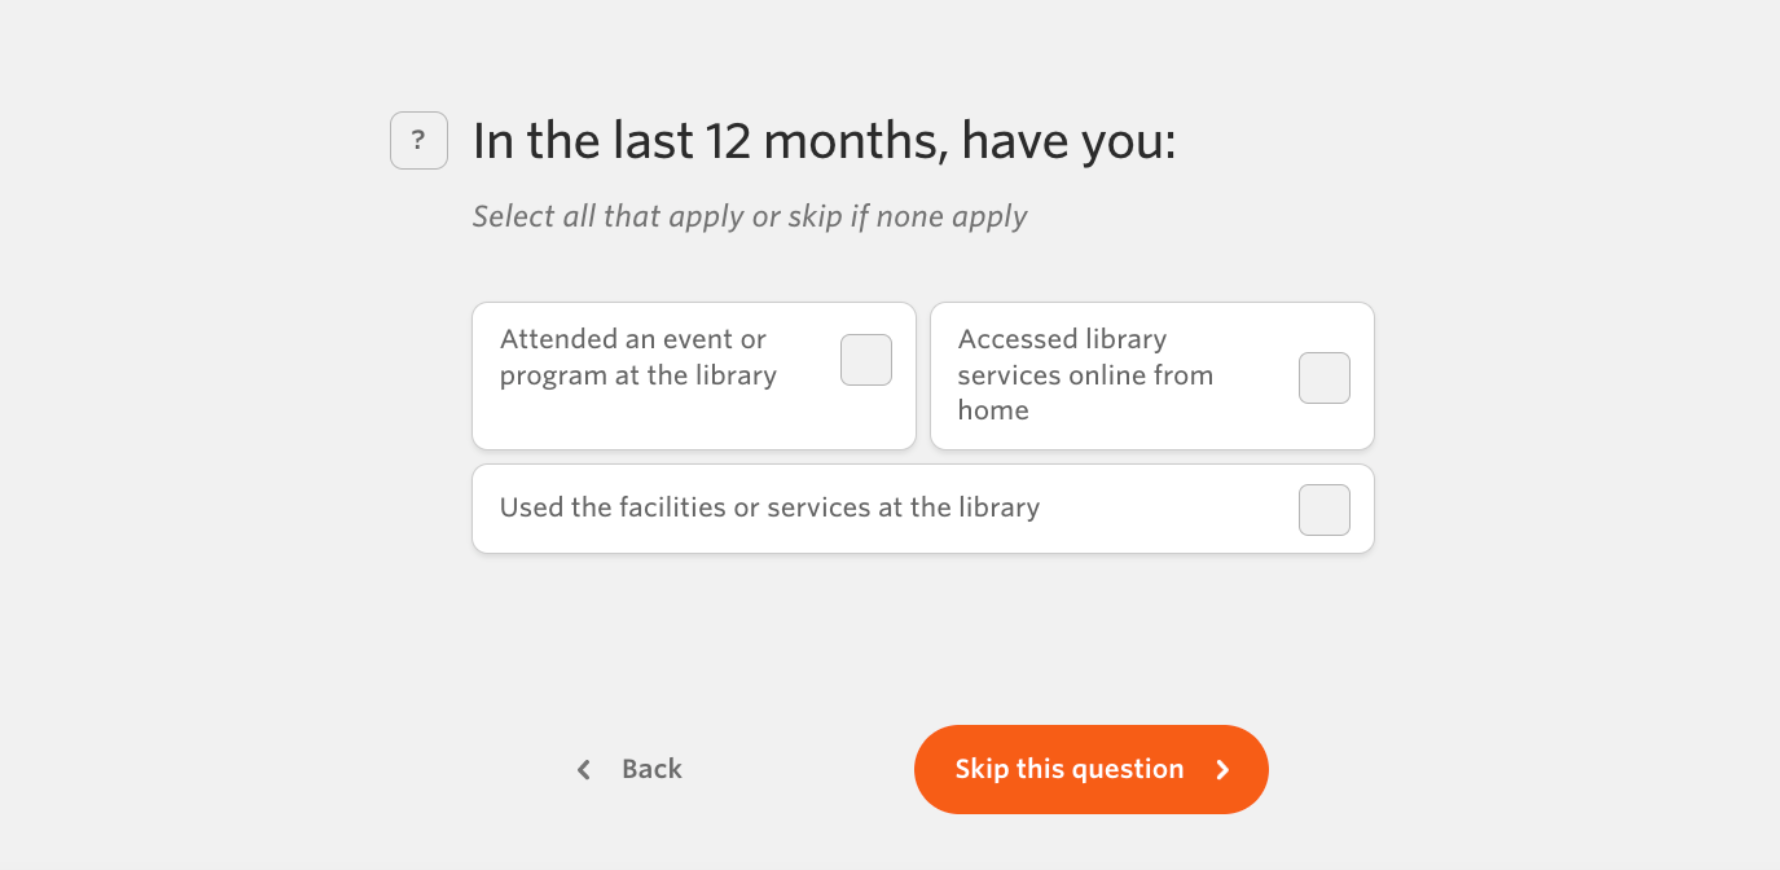Click the 'In the last 12 months' heading
Image resolution: width=1780 pixels, height=870 pixels.
coord(823,141)
